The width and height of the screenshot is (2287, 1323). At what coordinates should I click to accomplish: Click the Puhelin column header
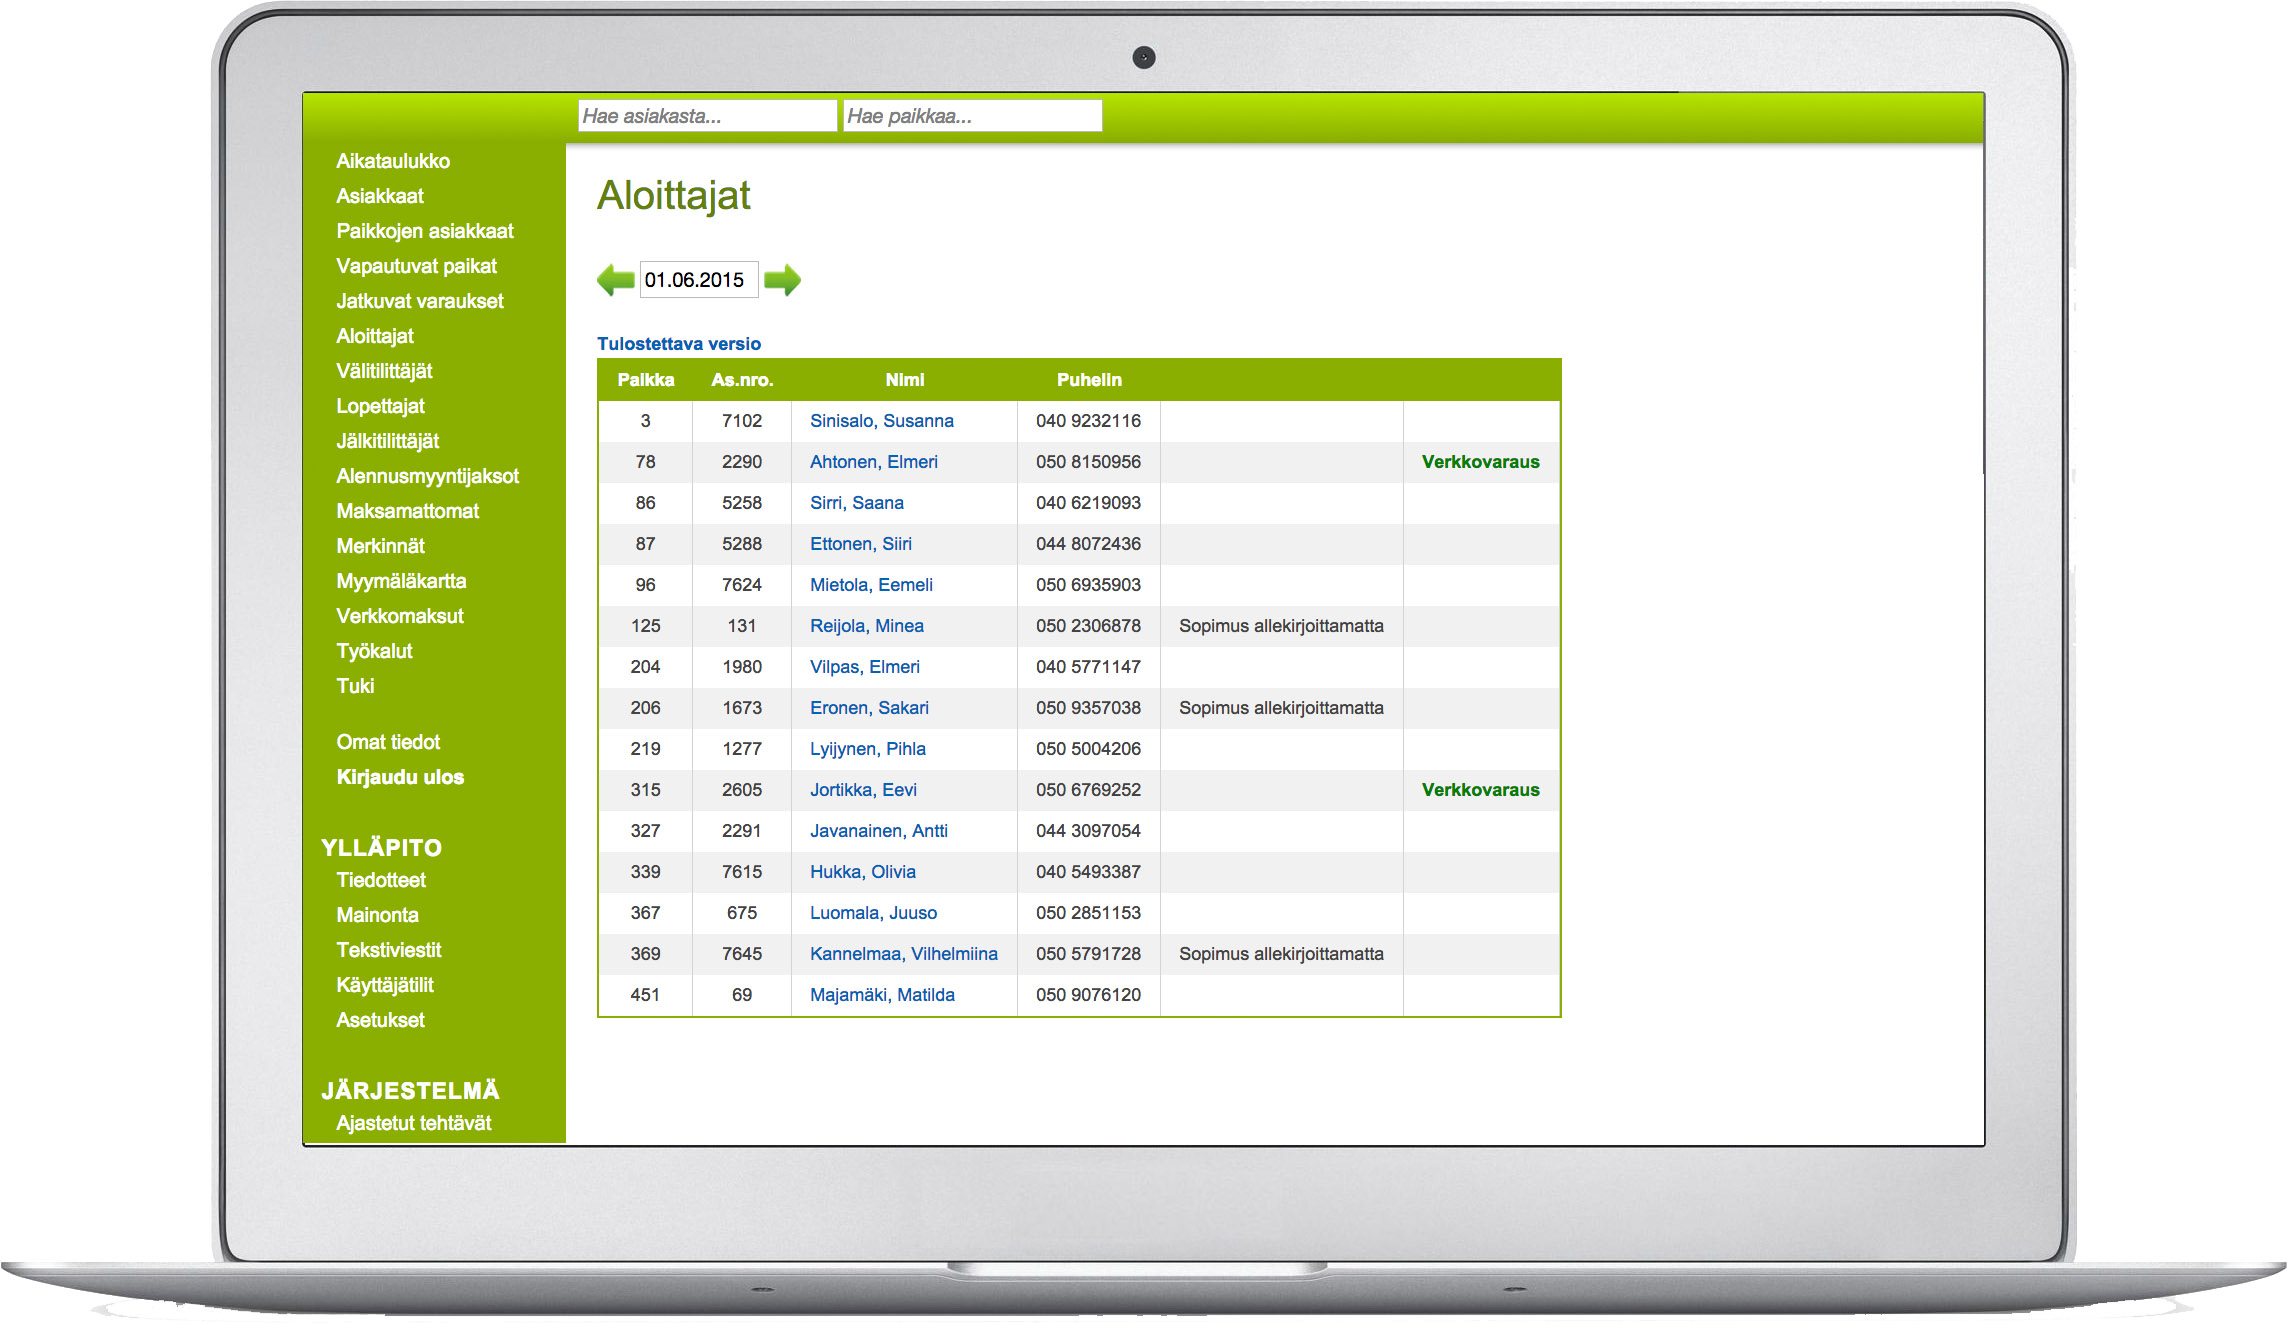pos(1089,380)
